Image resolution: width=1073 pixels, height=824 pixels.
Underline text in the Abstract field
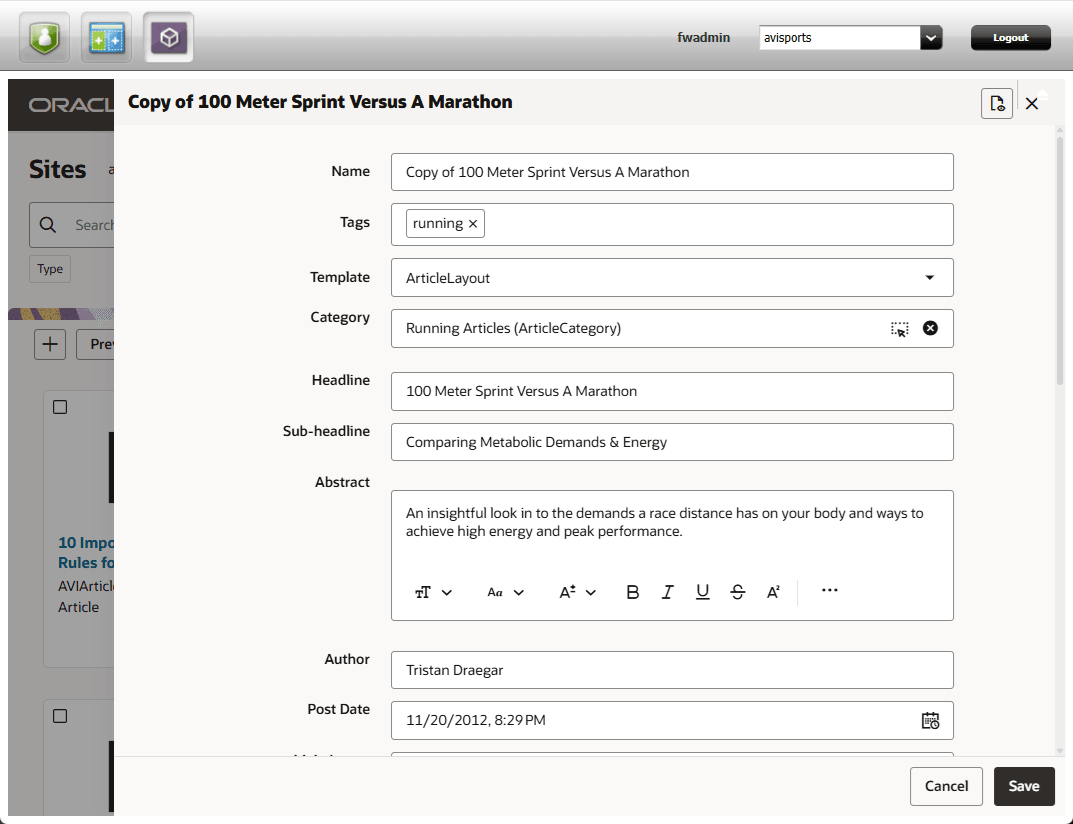[702, 591]
